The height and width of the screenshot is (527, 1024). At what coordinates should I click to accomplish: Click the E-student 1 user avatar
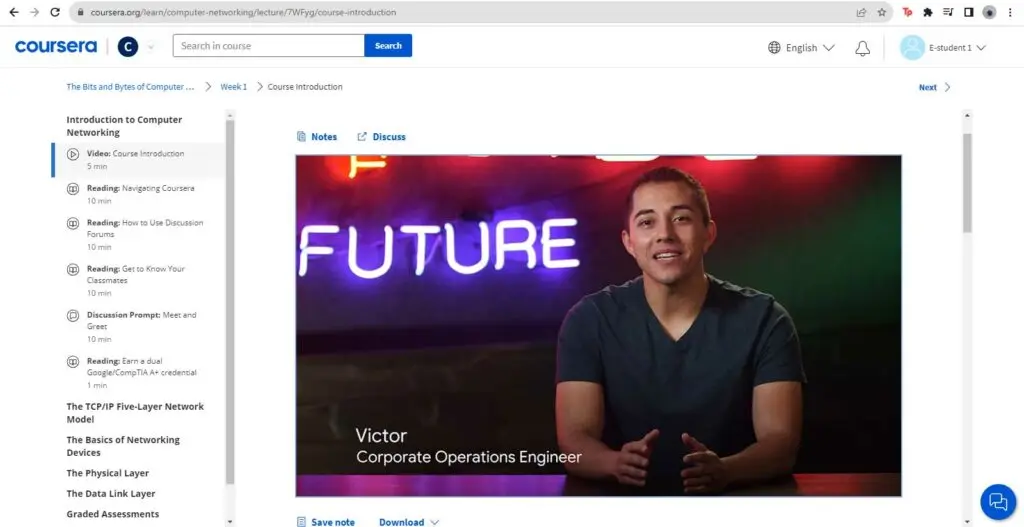tap(912, 48)
